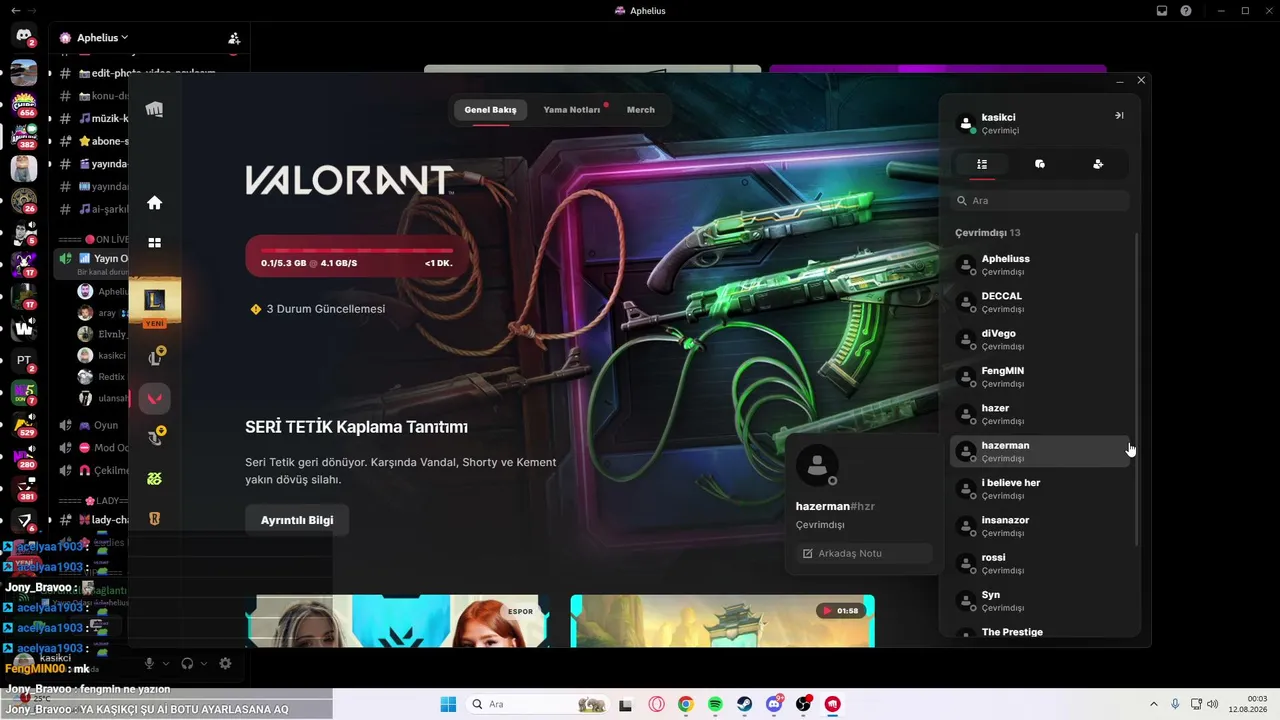
Task: Select the 2XKO game icon
Action: 155,479
